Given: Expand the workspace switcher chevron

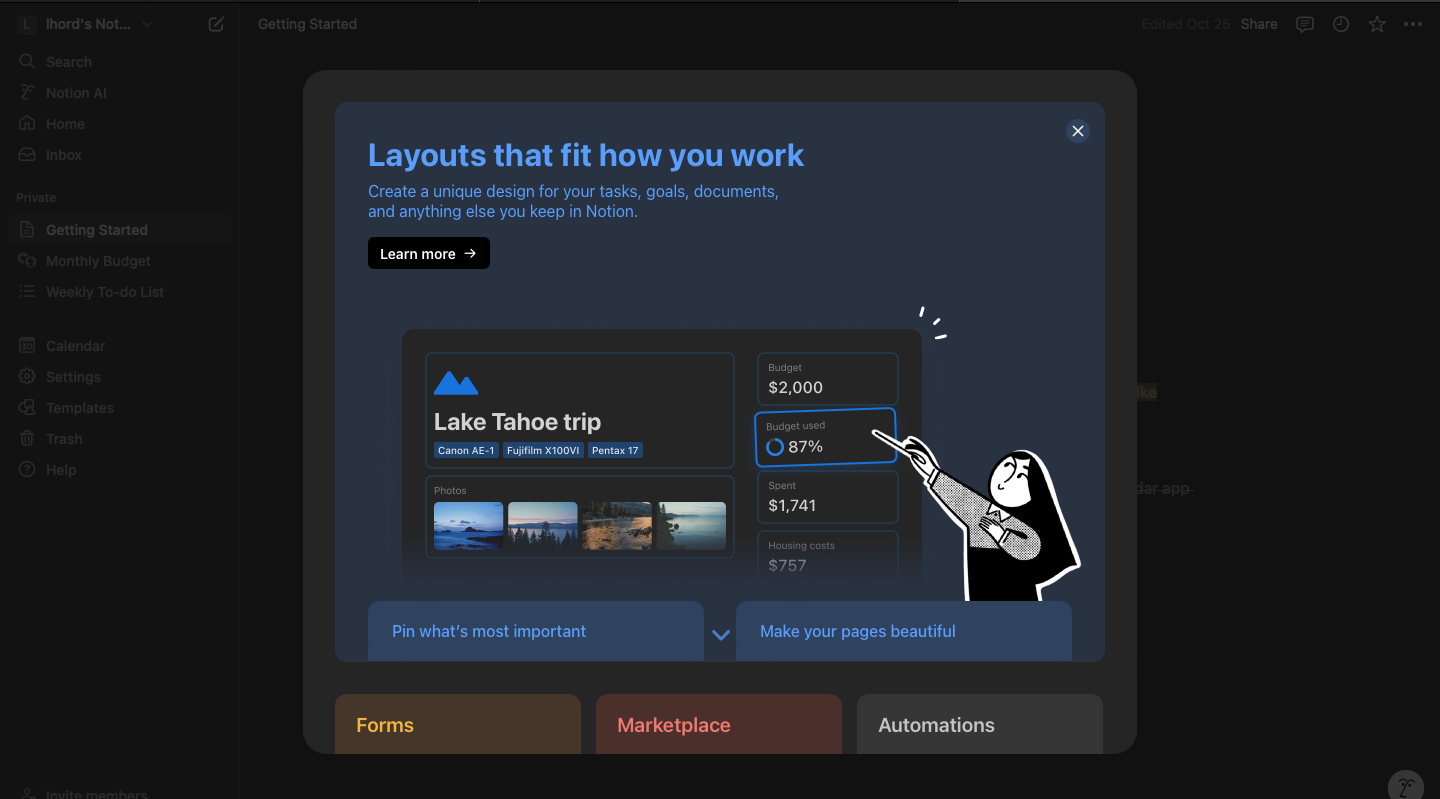Looking at the screenshot, I should click(x=147, y=24).
